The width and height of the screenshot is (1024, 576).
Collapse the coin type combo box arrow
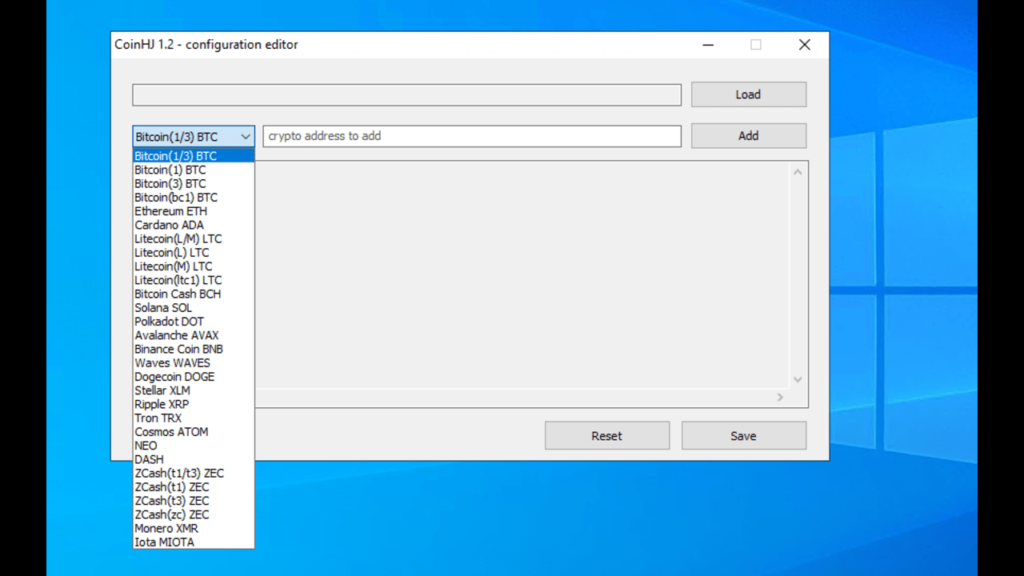click(245, 136)
